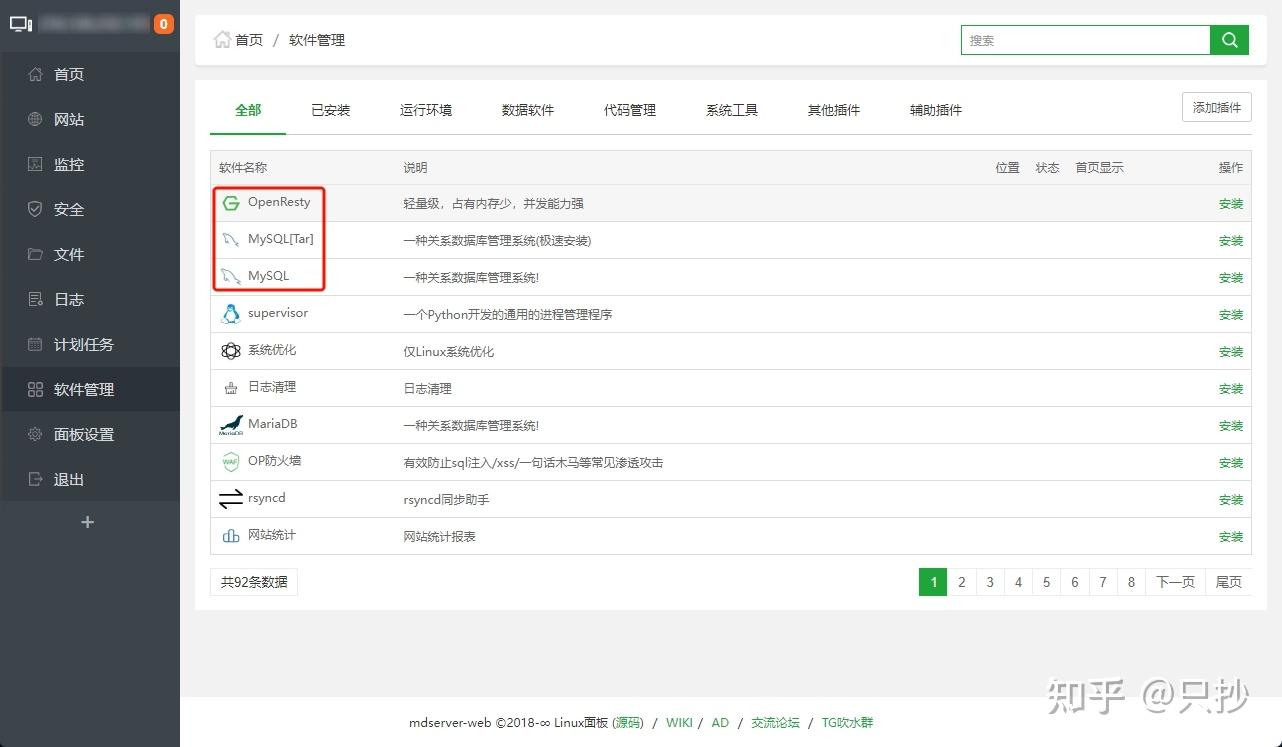This screenshot has height=747, width=1282.
Task: Click 安装 link for MariaDB
Action: [1230, 425]
